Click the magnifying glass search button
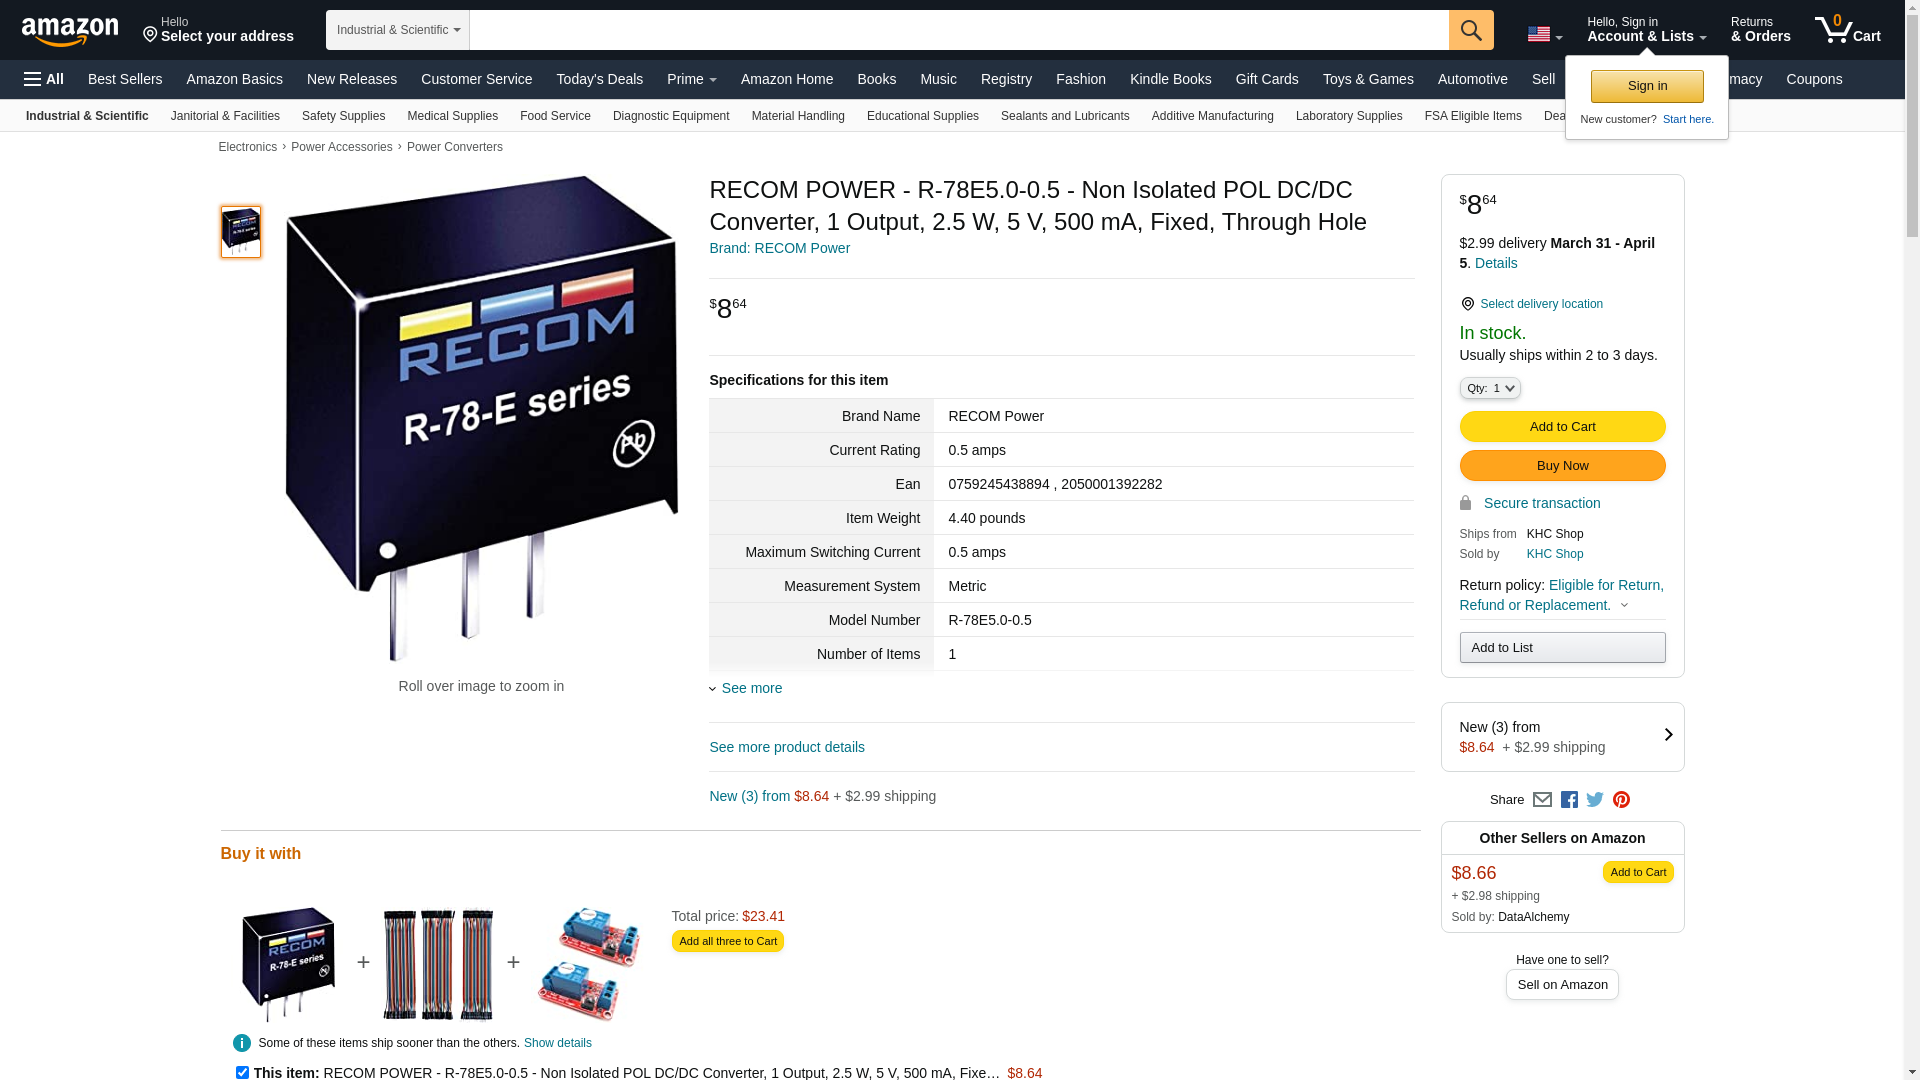1920x1080 pixels. 1470,30
